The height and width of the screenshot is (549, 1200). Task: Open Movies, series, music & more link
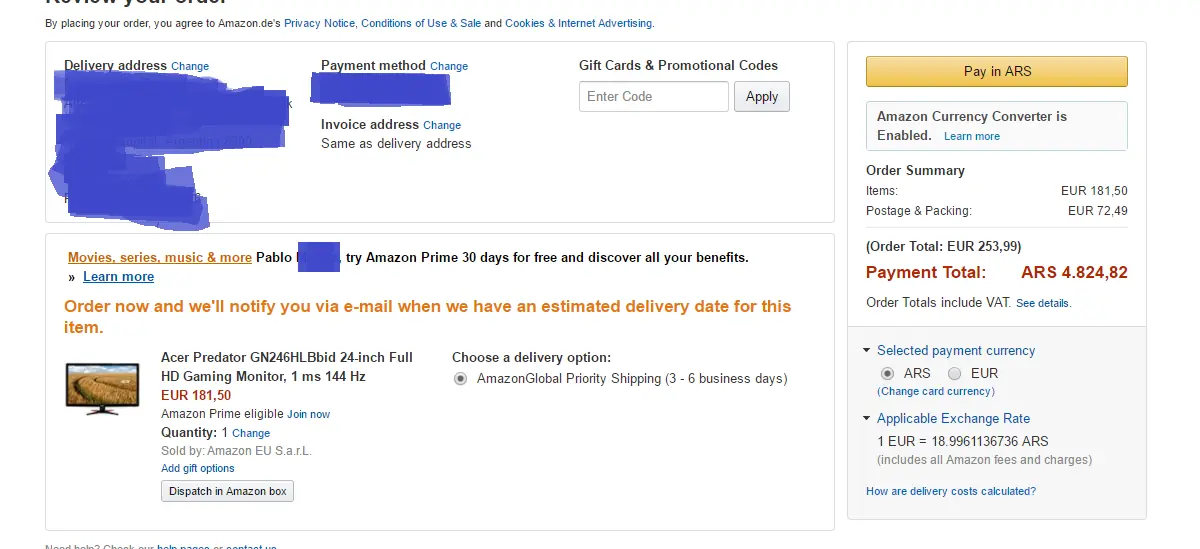click(x=160, y=258)
